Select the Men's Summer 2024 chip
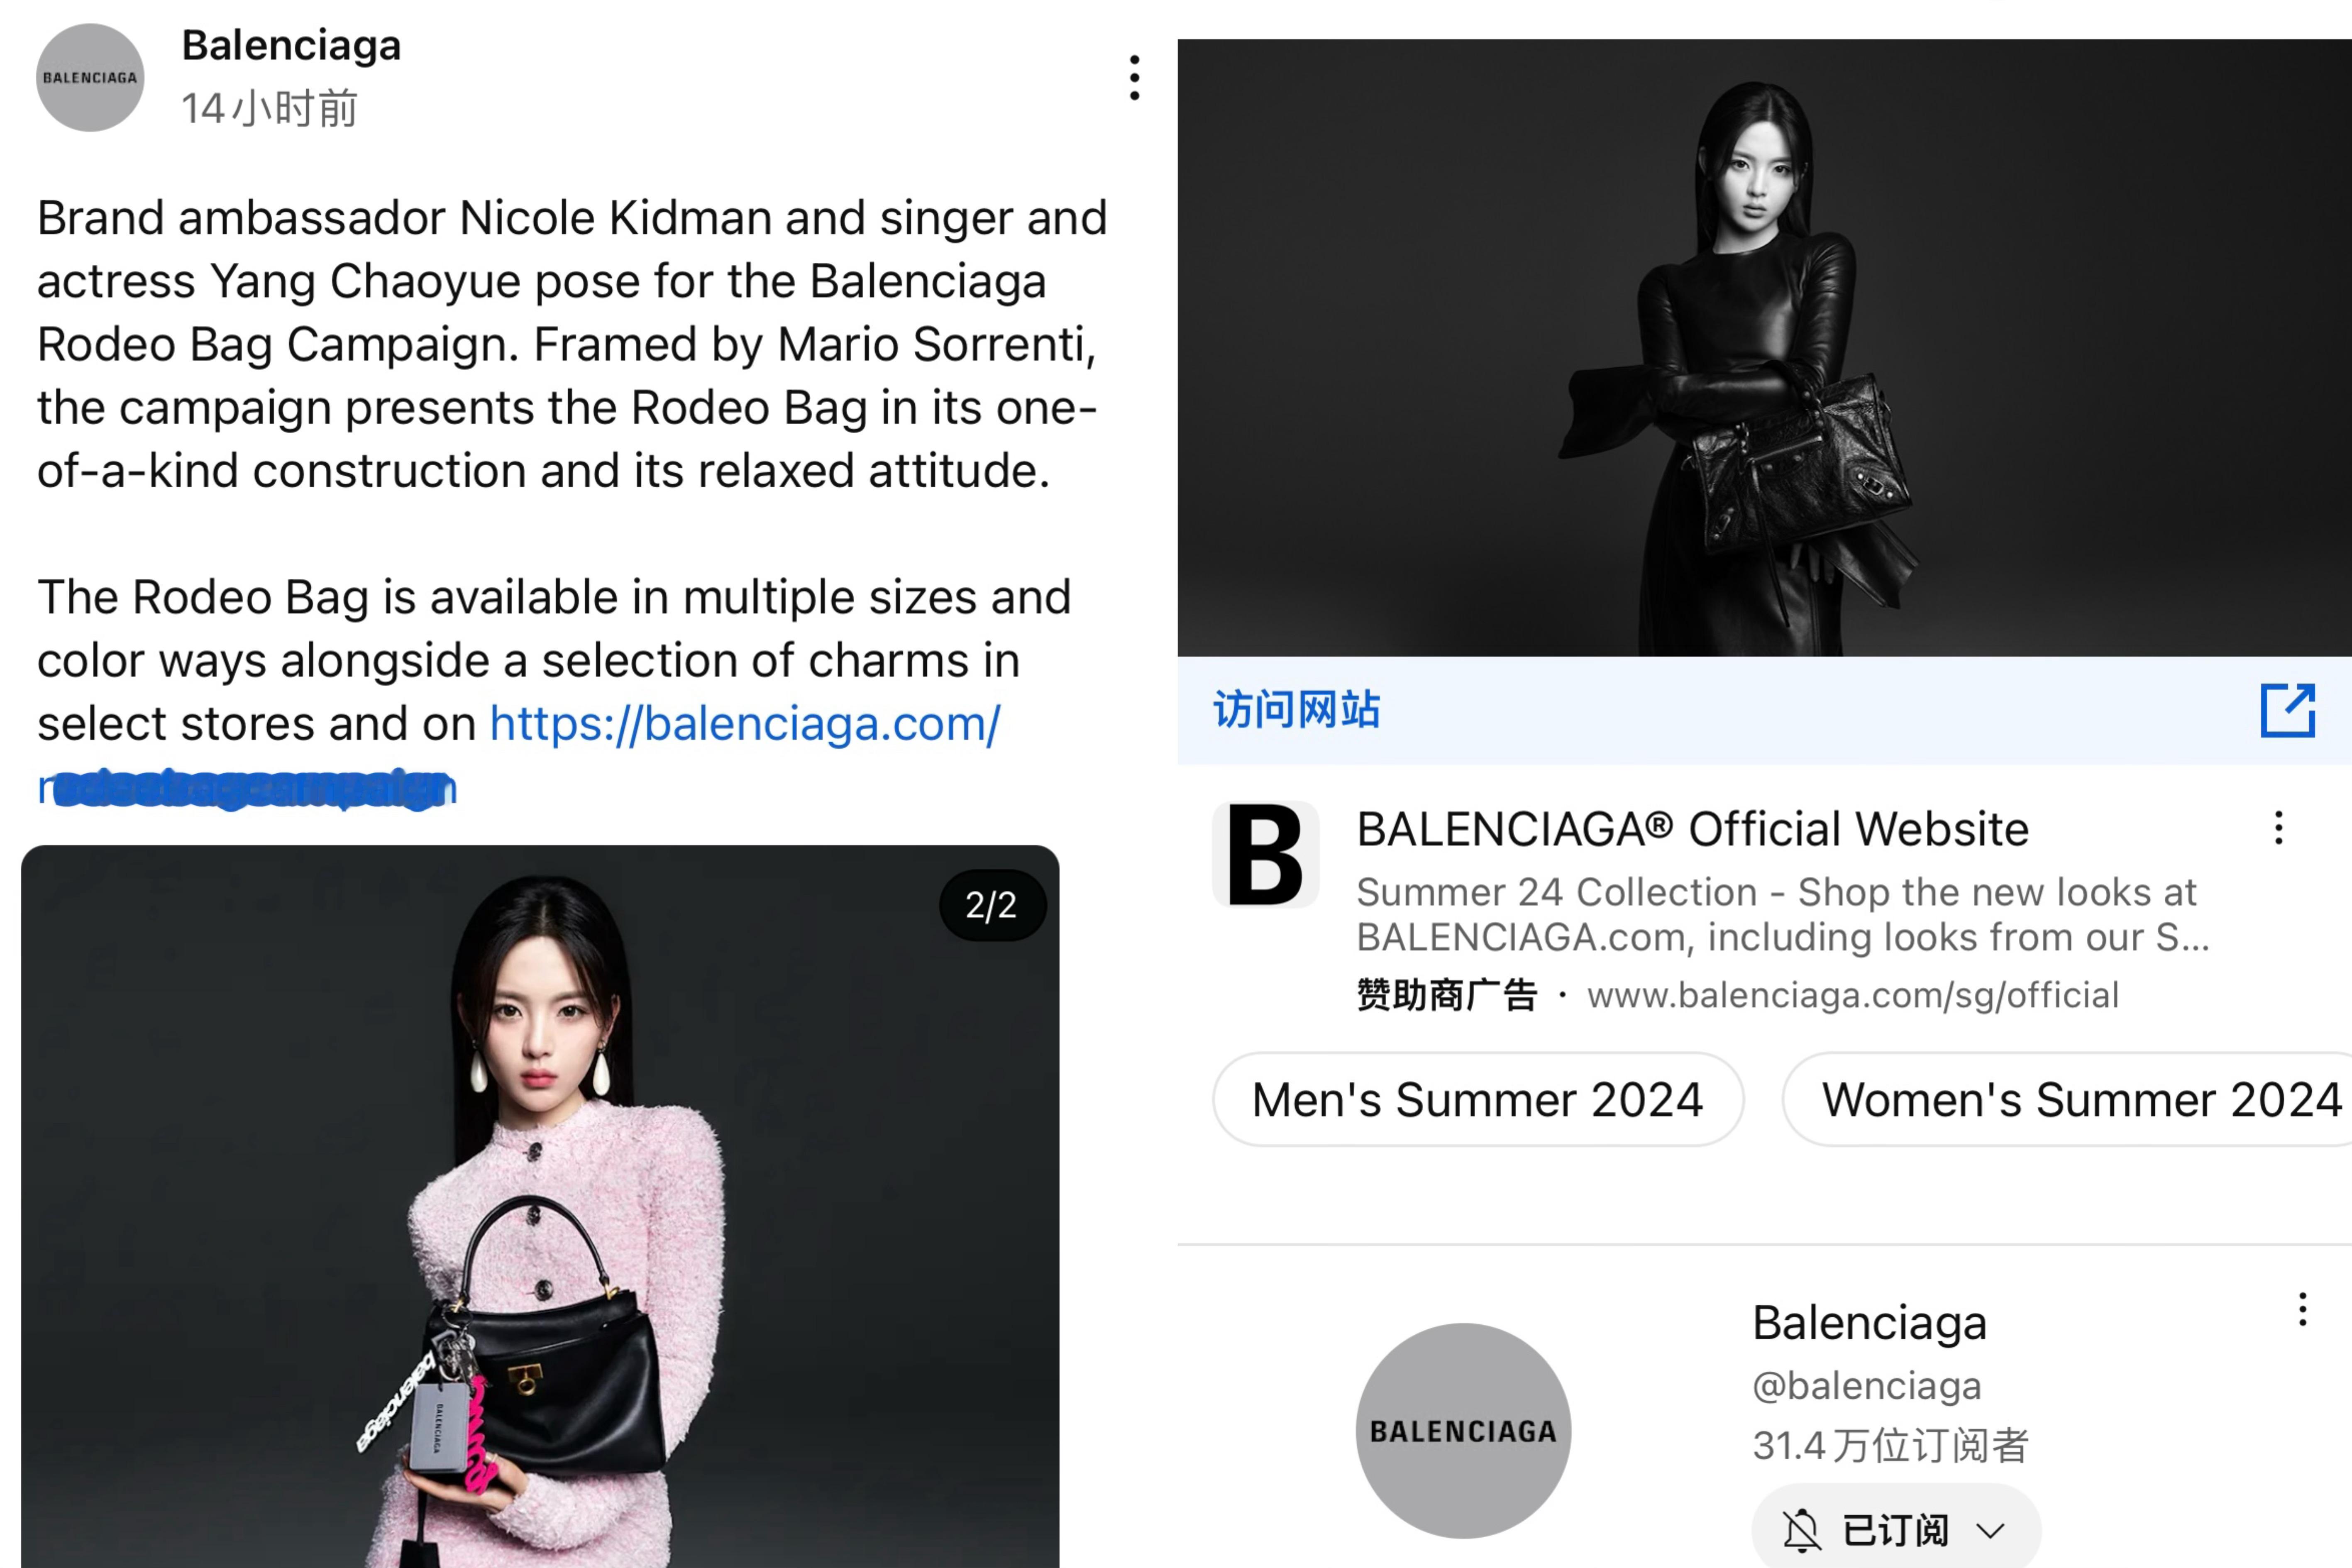This screenshot has width=2352, height=1568. click(1478, 1100)
